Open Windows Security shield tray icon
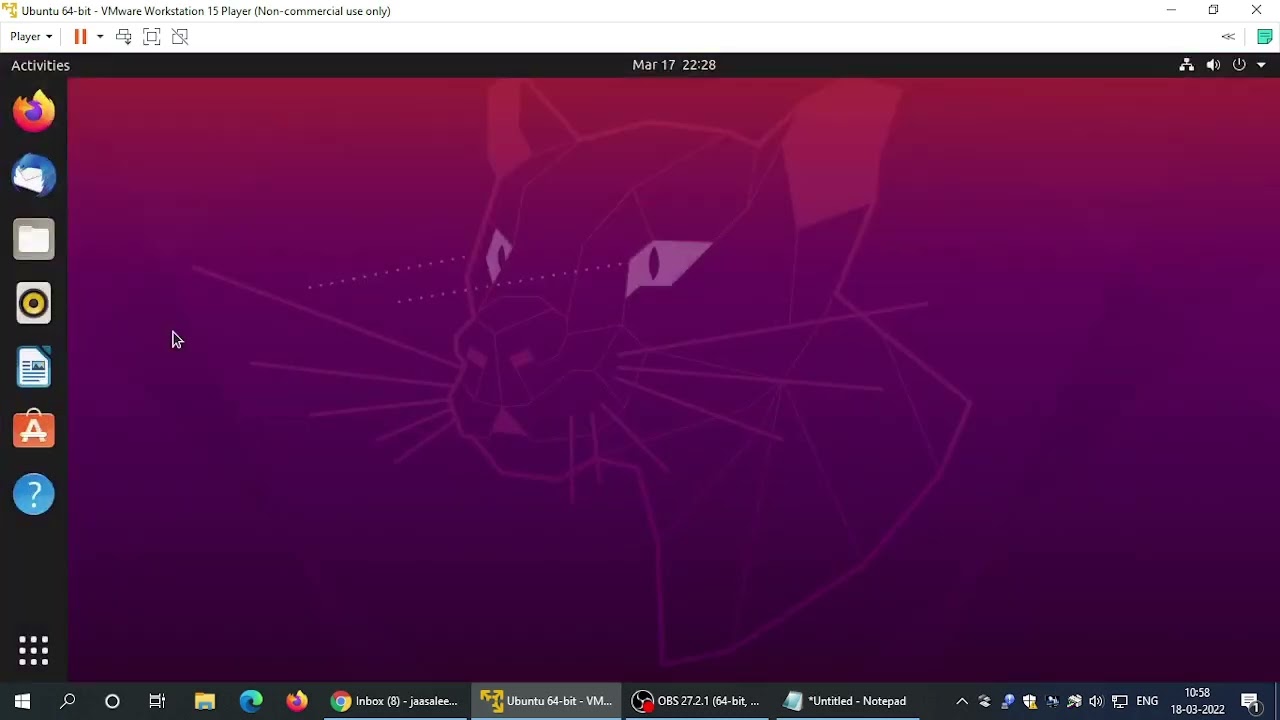The image size is (1280, 720). pos(1030,701)
